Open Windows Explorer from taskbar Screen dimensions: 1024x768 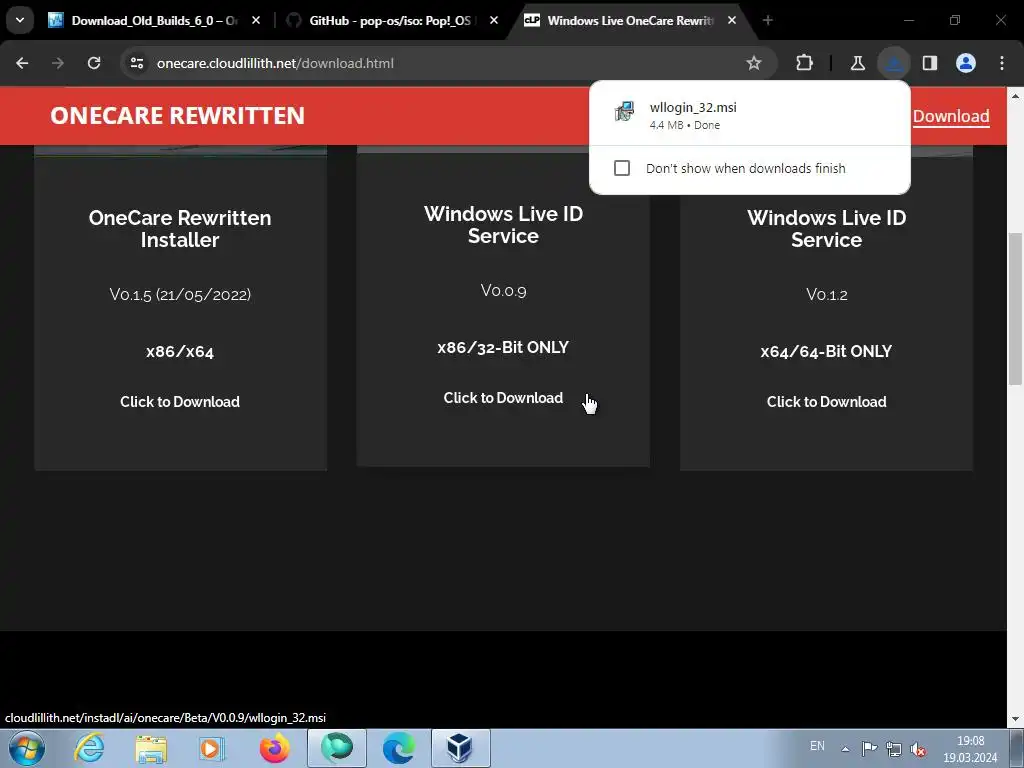pyautogui.click(x=151, y=748)
